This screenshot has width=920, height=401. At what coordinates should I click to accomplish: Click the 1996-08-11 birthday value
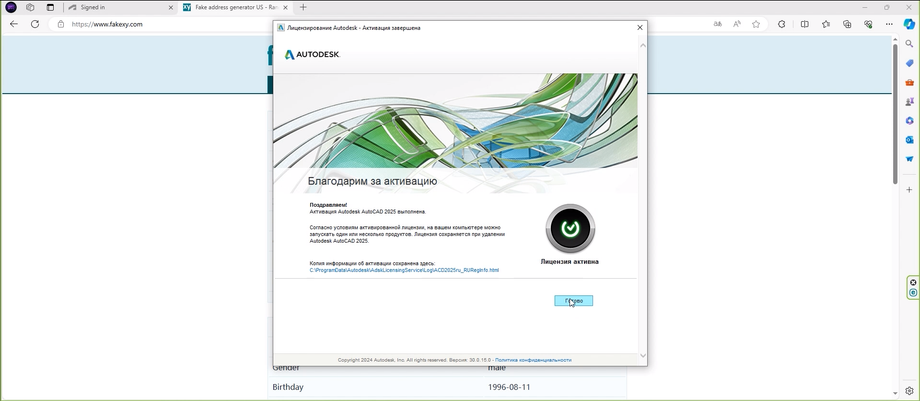tap(508, 387)
